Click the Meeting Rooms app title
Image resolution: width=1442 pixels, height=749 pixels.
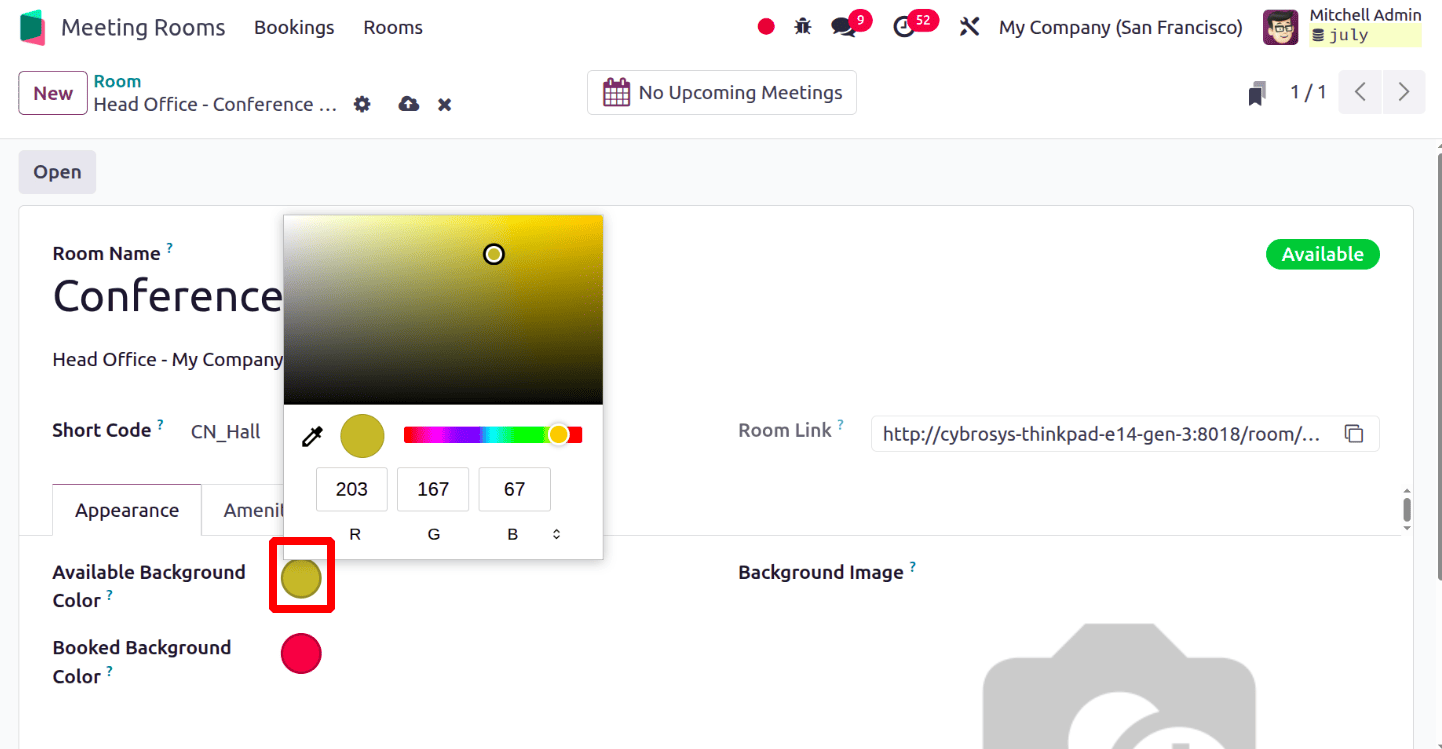coord(143,27)
